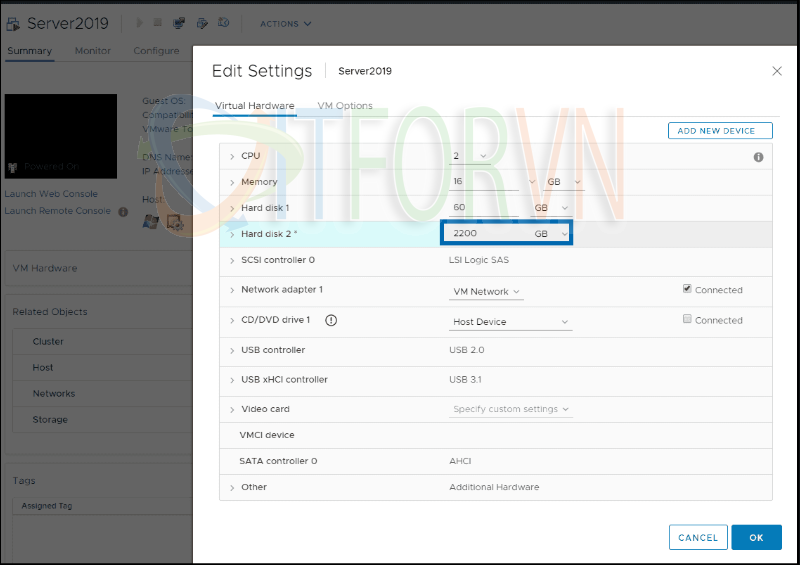800x565 pixels.
Task: Expand the Memory row
Action: (232, 182)
